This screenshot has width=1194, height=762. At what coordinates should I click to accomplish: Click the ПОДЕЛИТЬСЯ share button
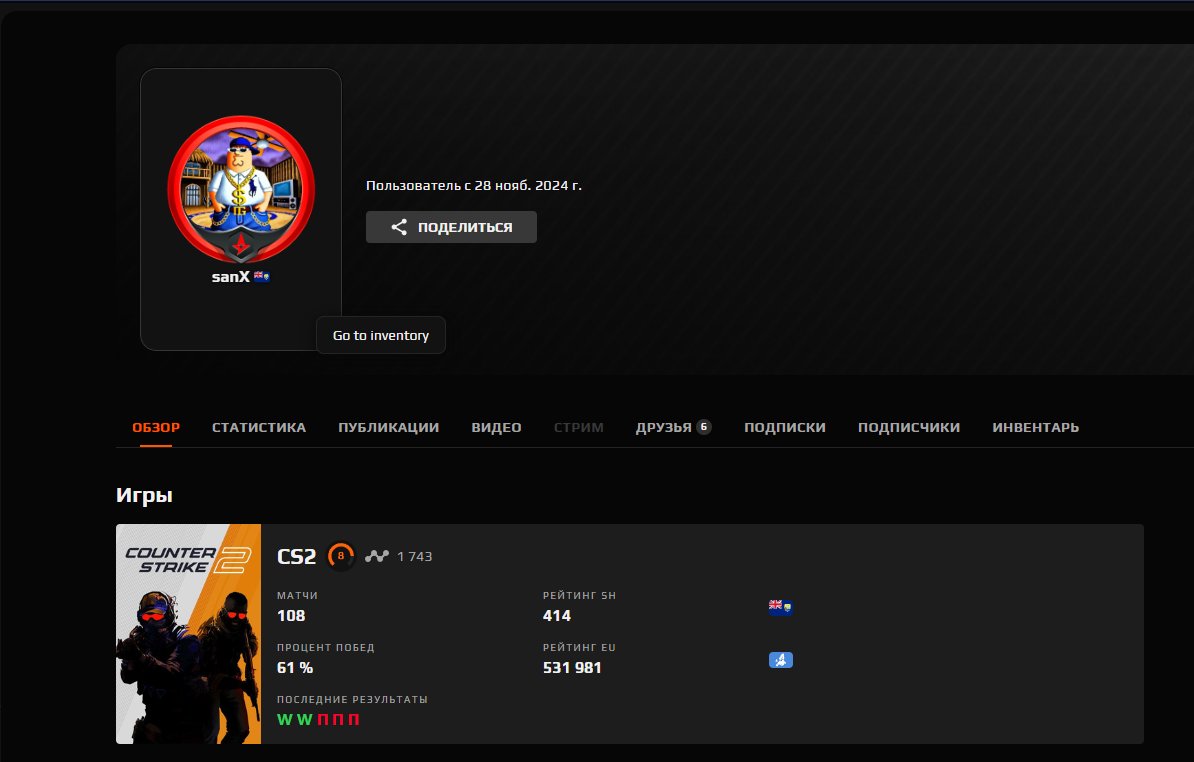tap(451, 227)
